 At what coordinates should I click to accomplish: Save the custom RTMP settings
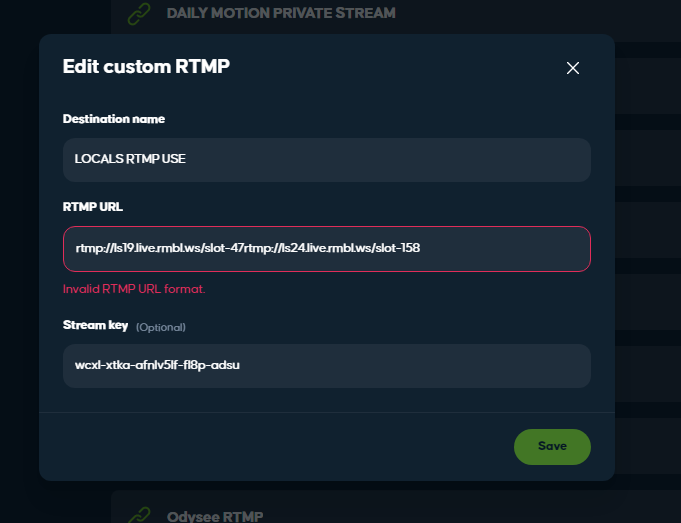(552, 447)
